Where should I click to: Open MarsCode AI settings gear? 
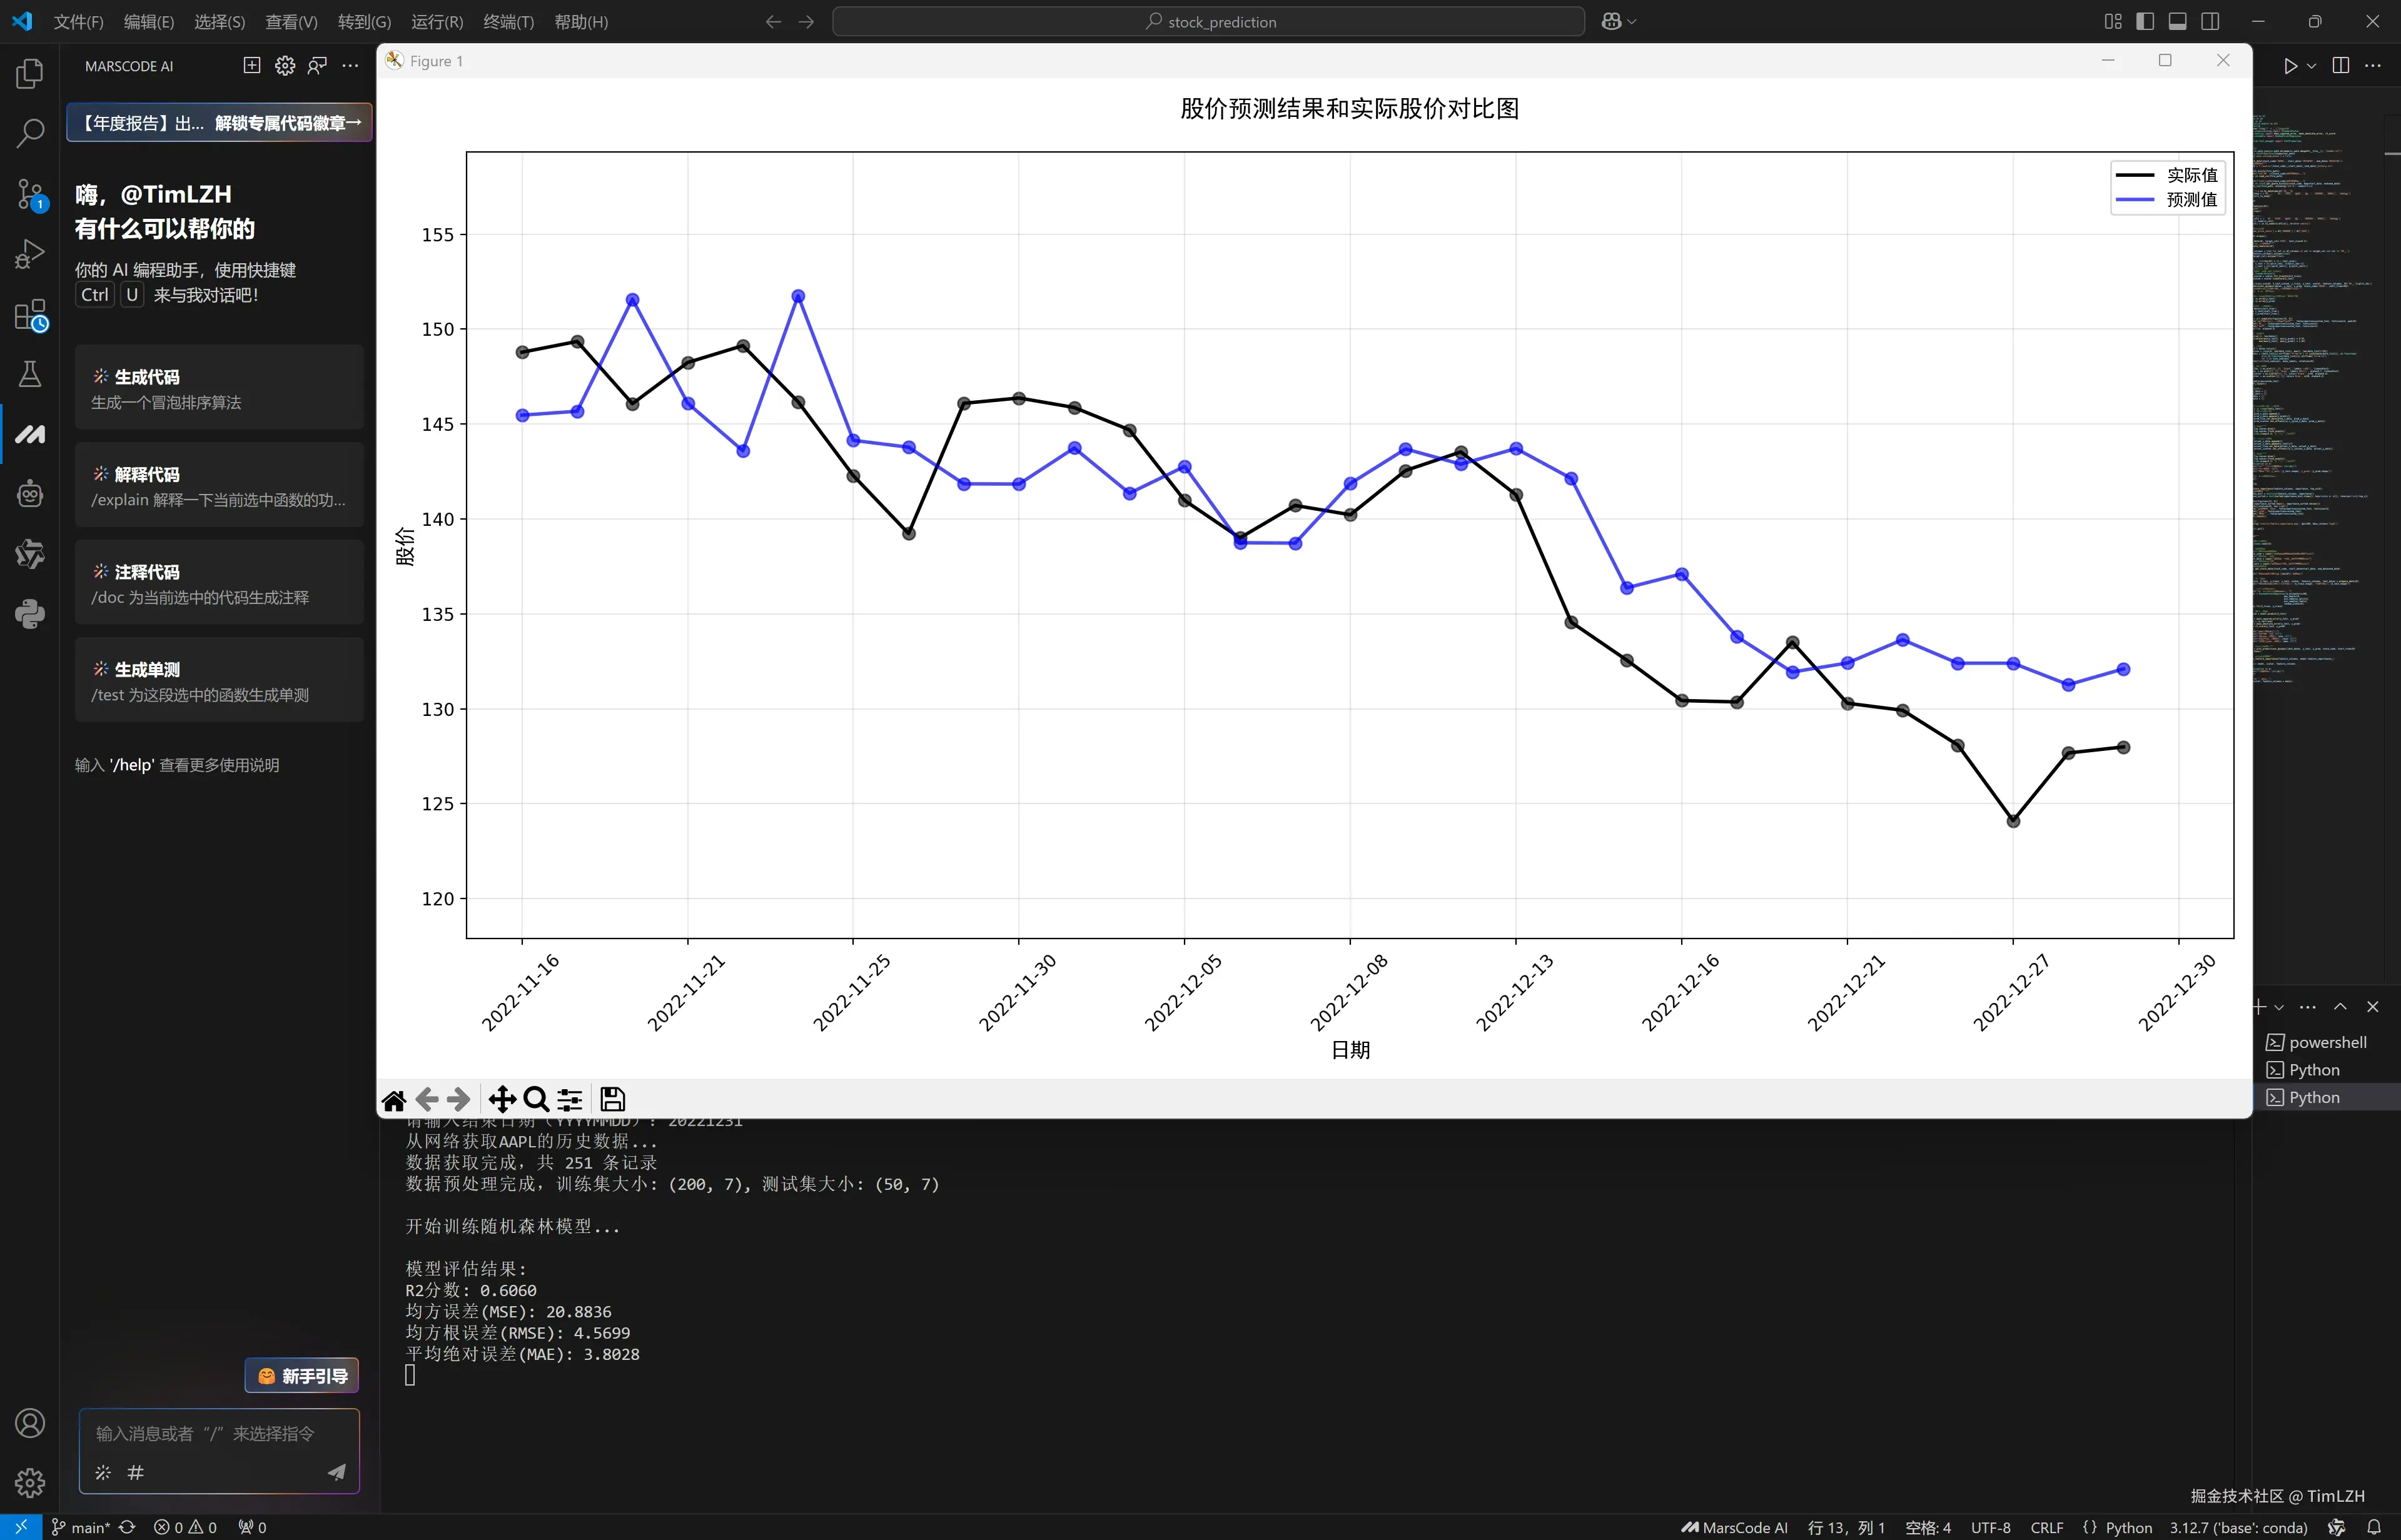click(284, 66)
